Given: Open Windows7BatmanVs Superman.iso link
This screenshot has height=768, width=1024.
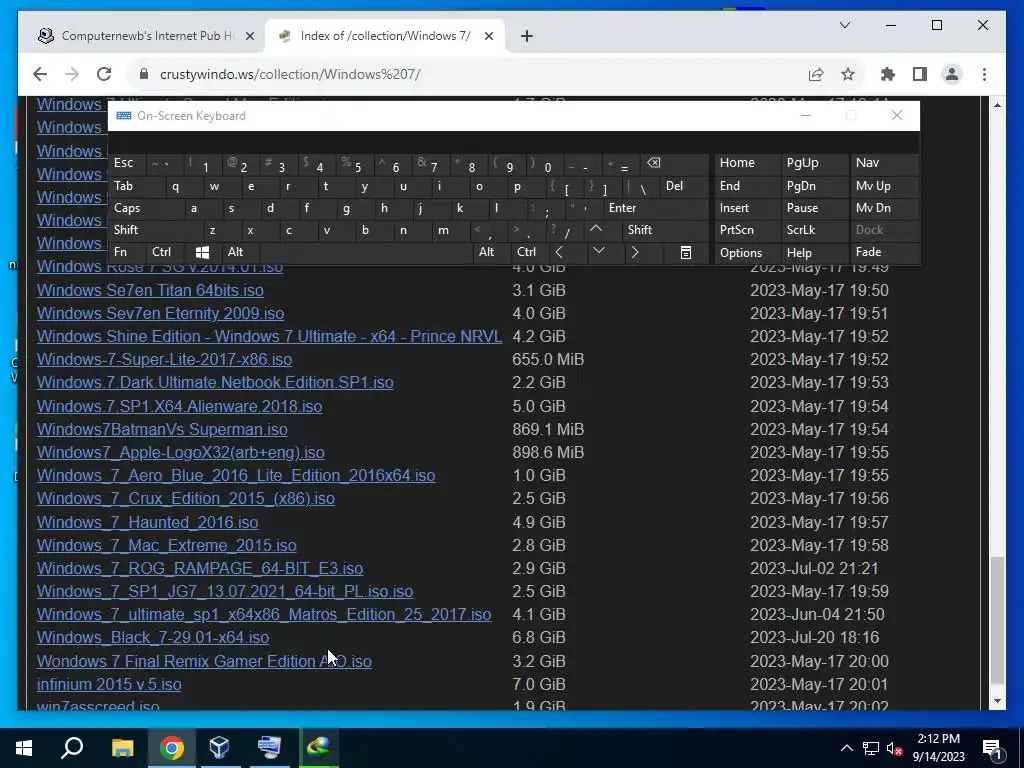Looking at the screenshot, I should [162, 430].
